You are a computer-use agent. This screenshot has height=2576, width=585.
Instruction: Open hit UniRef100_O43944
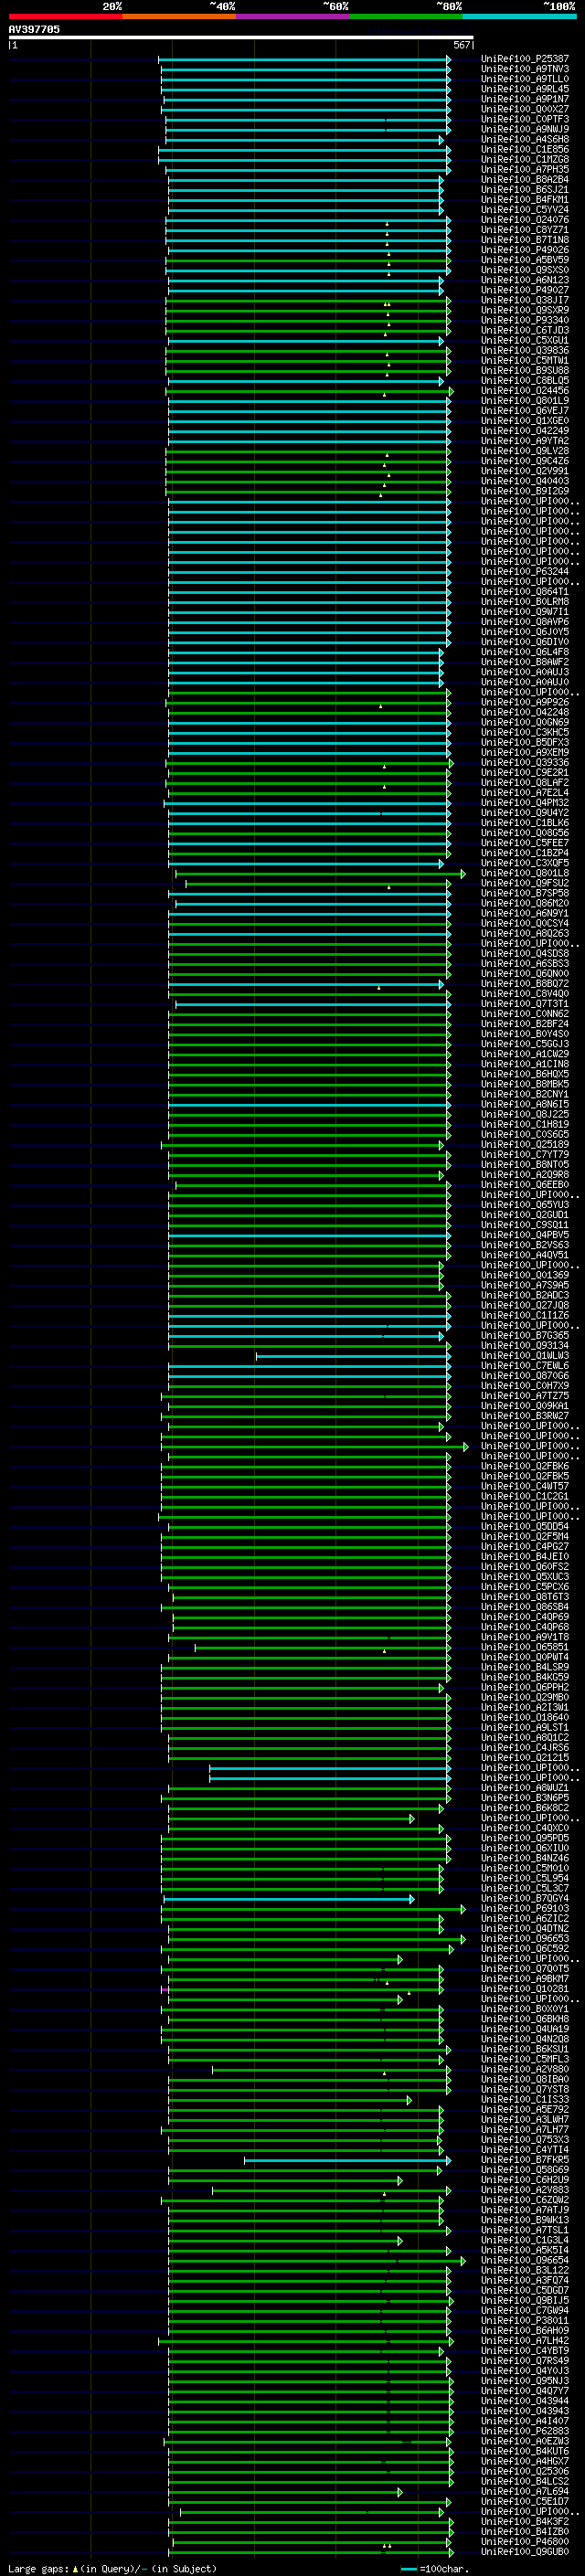tap(525, 2402)
